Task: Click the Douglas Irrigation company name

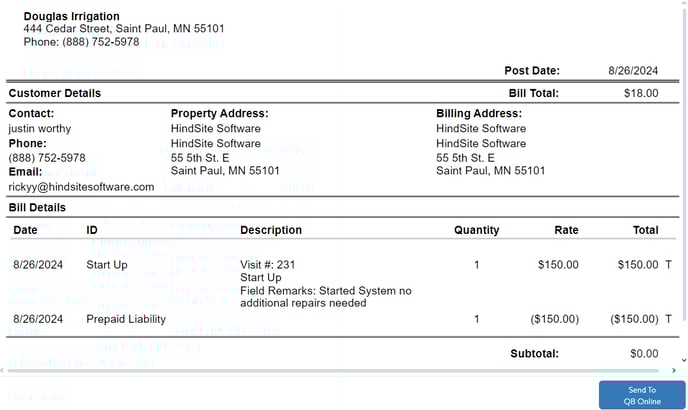Action: click(x=71, y=17)
